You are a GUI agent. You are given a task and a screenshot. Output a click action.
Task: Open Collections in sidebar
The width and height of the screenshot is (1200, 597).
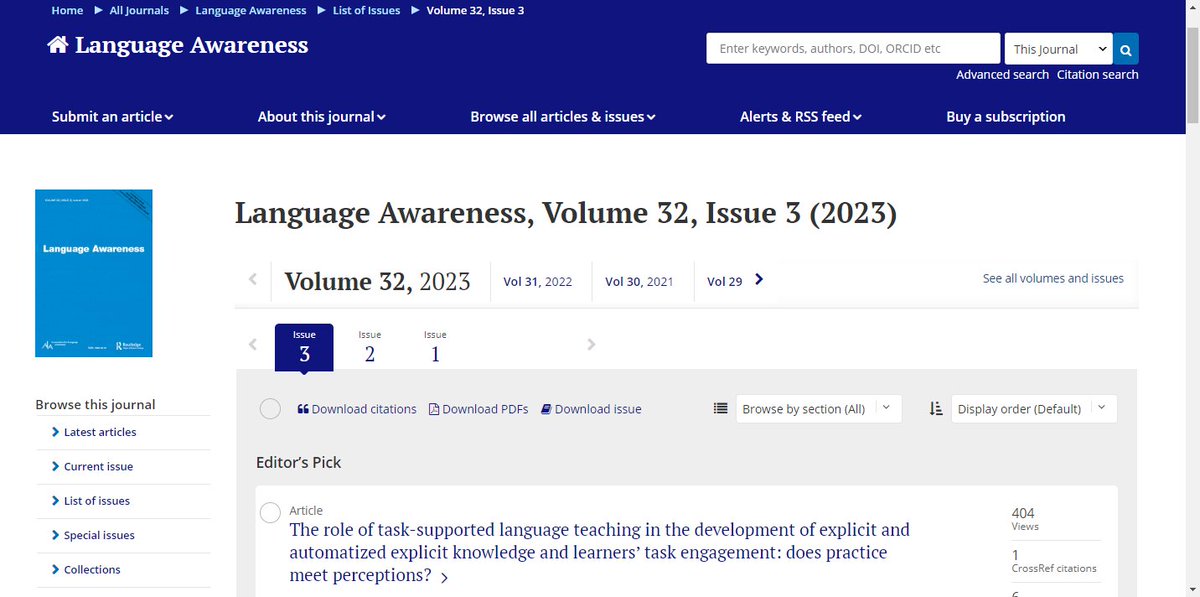click(92, 569)
